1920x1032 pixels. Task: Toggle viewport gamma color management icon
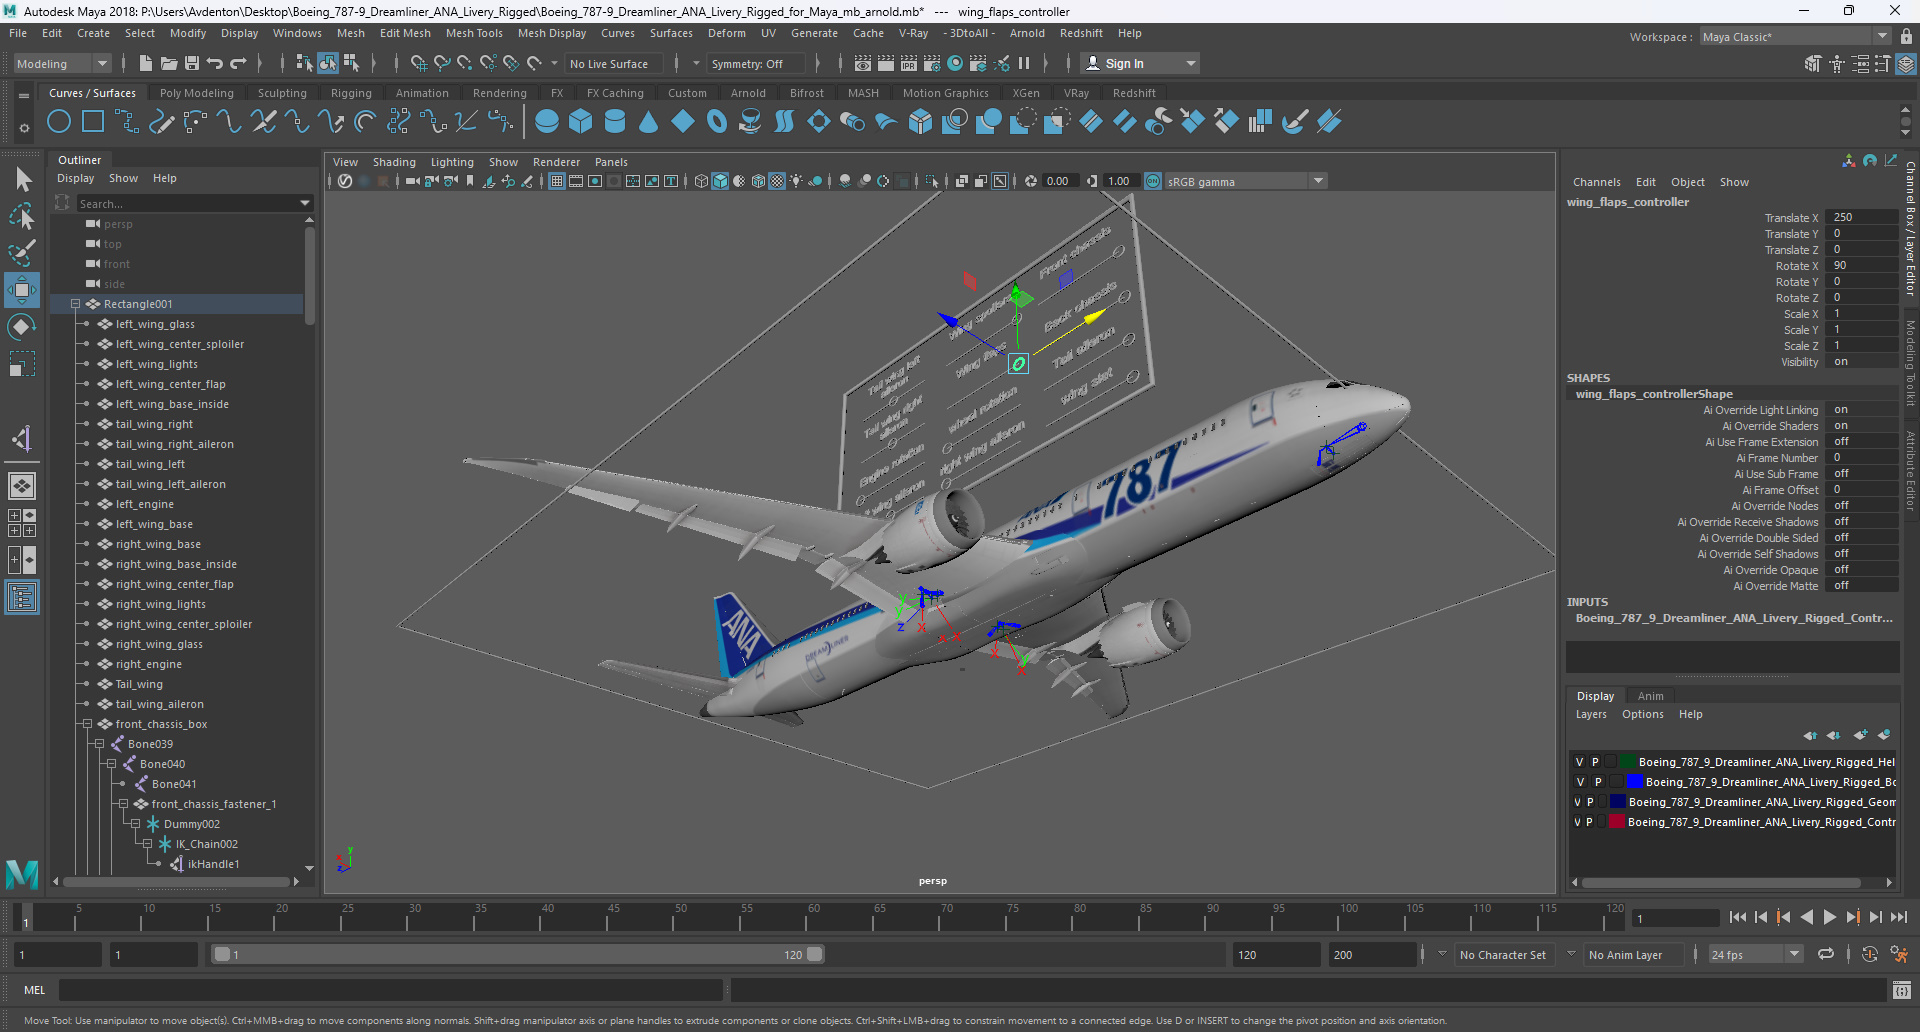[x=1153, y=181]
